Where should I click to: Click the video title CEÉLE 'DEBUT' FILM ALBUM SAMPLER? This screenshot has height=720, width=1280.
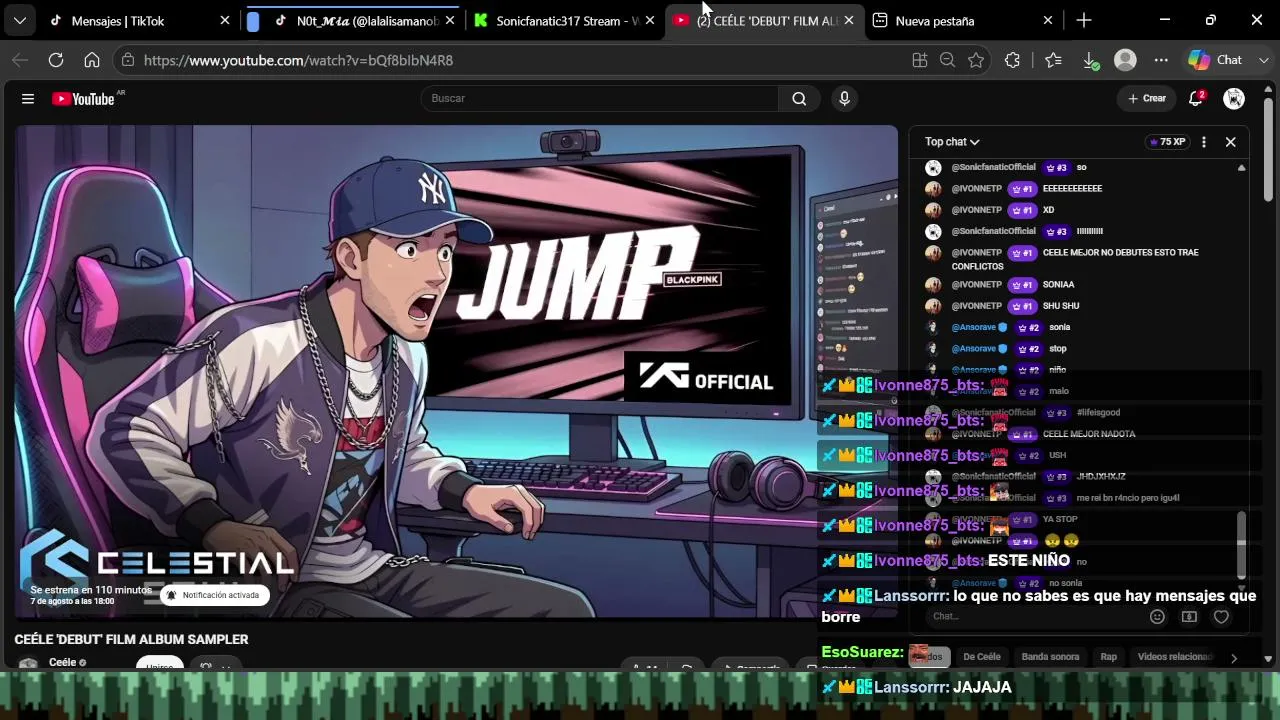pyautogui.click(x=131, y=639)
